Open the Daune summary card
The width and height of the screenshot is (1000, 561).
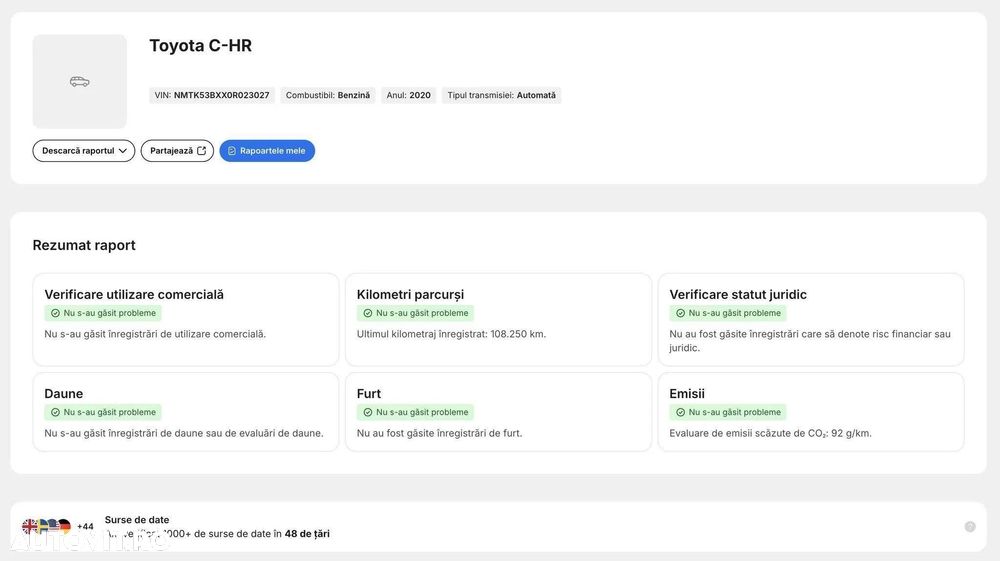(x=186, y=412)
